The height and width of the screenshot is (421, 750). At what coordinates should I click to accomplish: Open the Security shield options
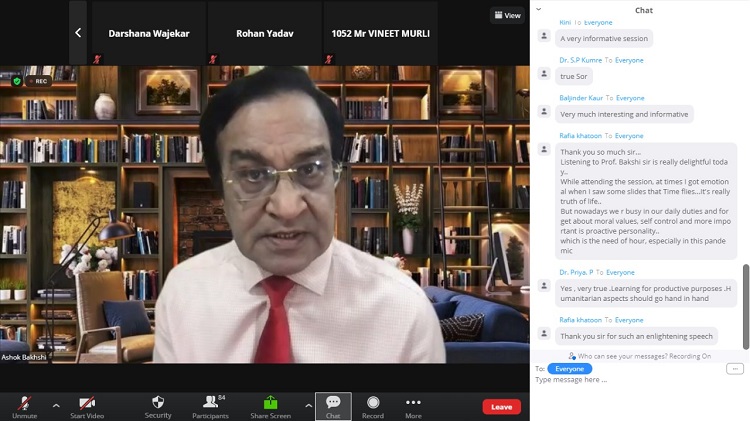158,405
